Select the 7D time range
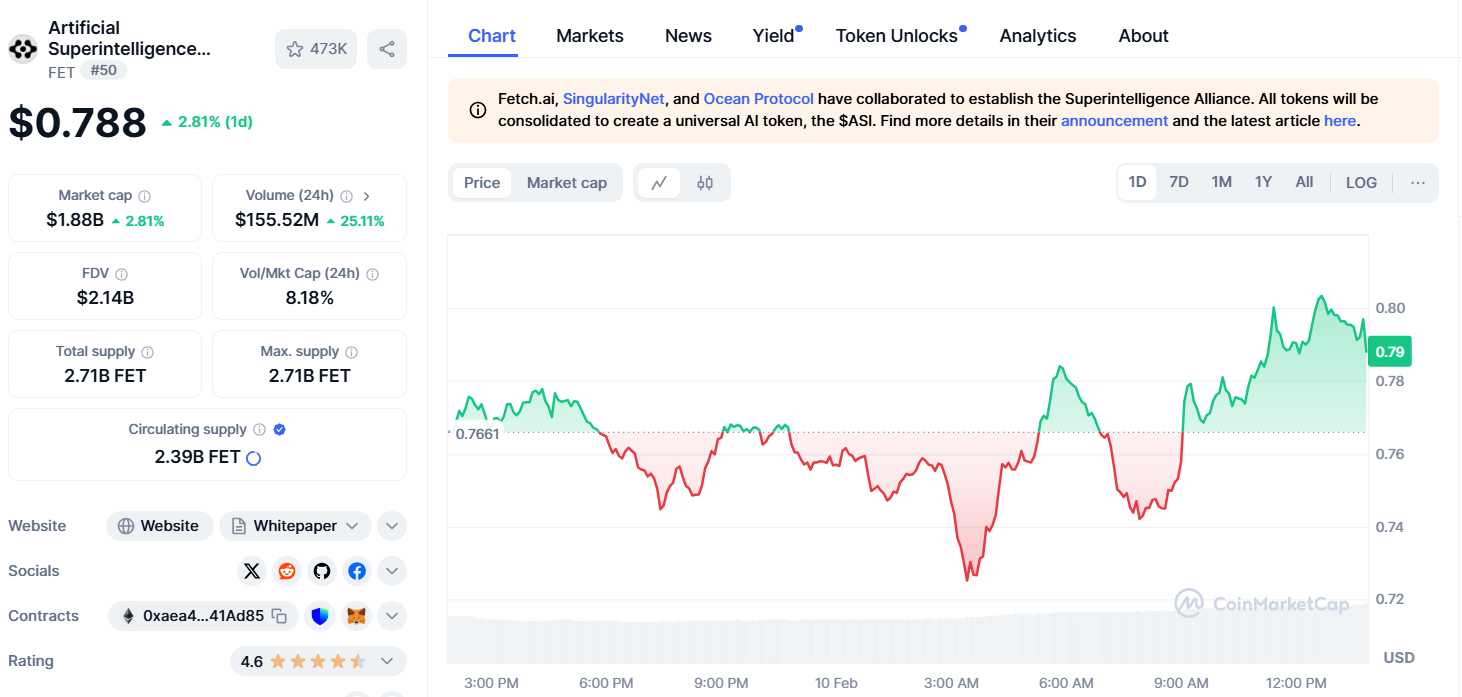This screenshot has height=697, width=1462. 1179,183
